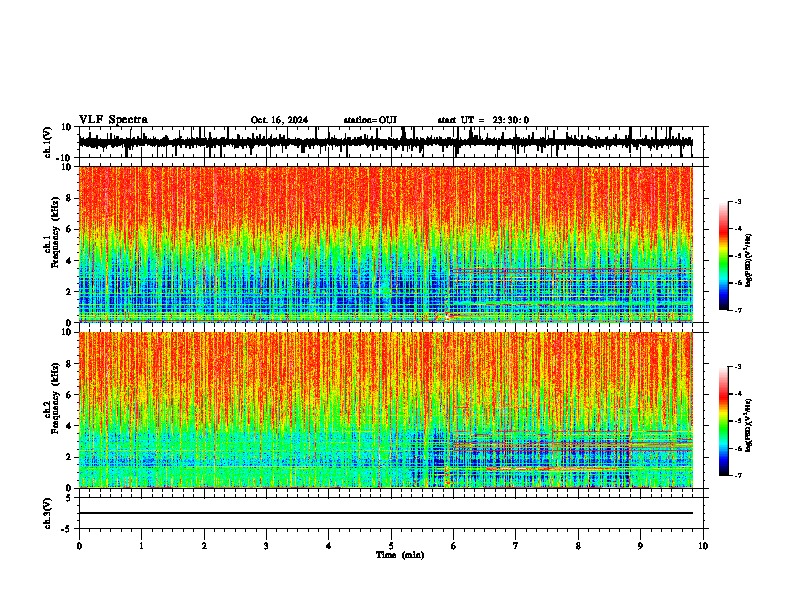This screenshot has width=792, height=612.
Task: Click the ch.3(V) axis label
Action: tap(48, 514)
